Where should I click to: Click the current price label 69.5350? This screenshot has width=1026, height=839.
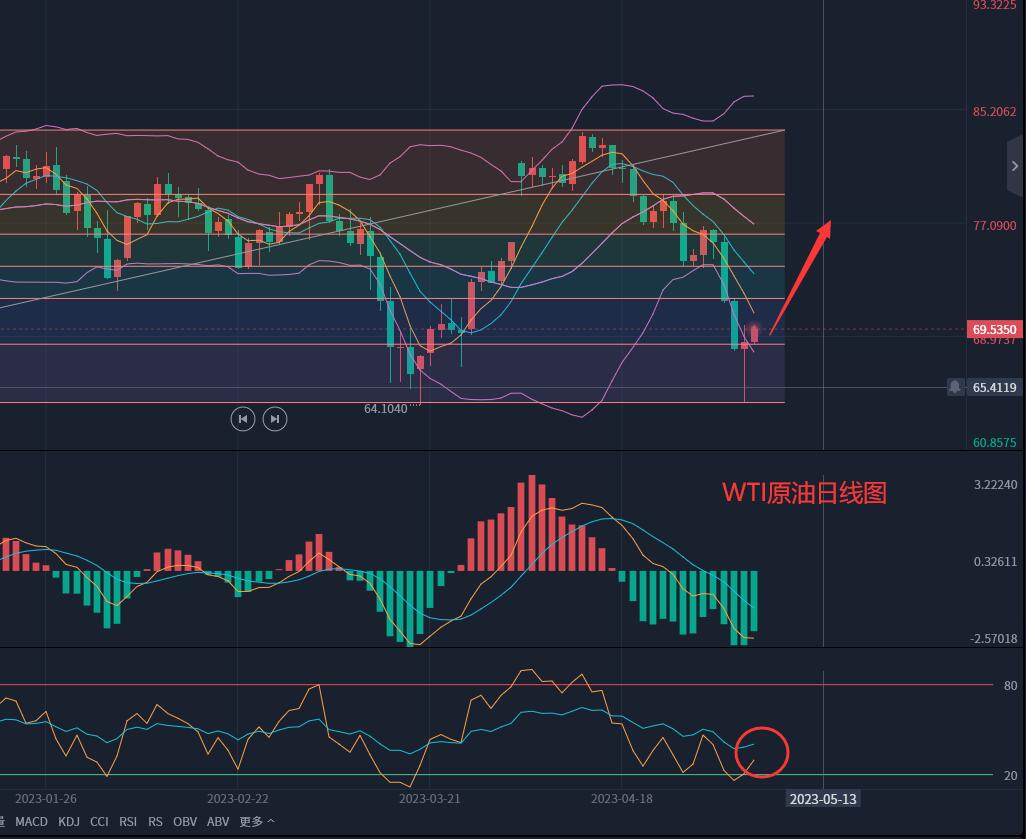pyautogui.click(x=994, y=329)
